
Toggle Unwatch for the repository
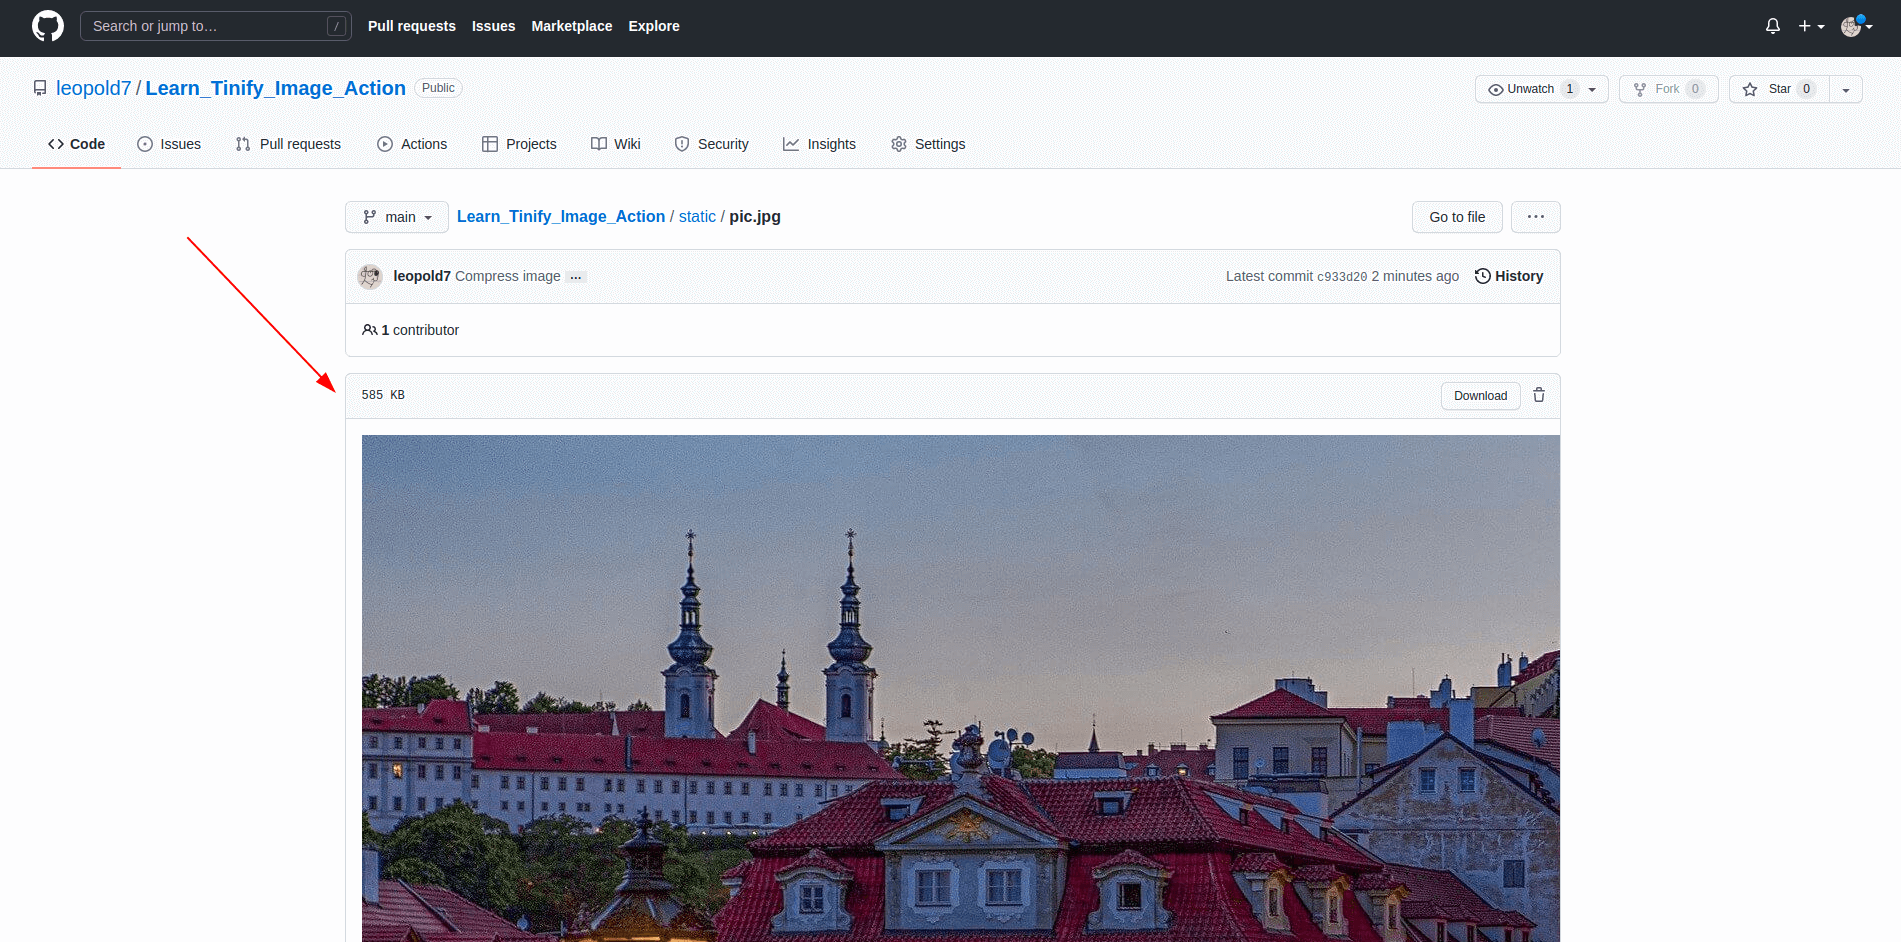pyautogui.click(x=1529, y=89)
